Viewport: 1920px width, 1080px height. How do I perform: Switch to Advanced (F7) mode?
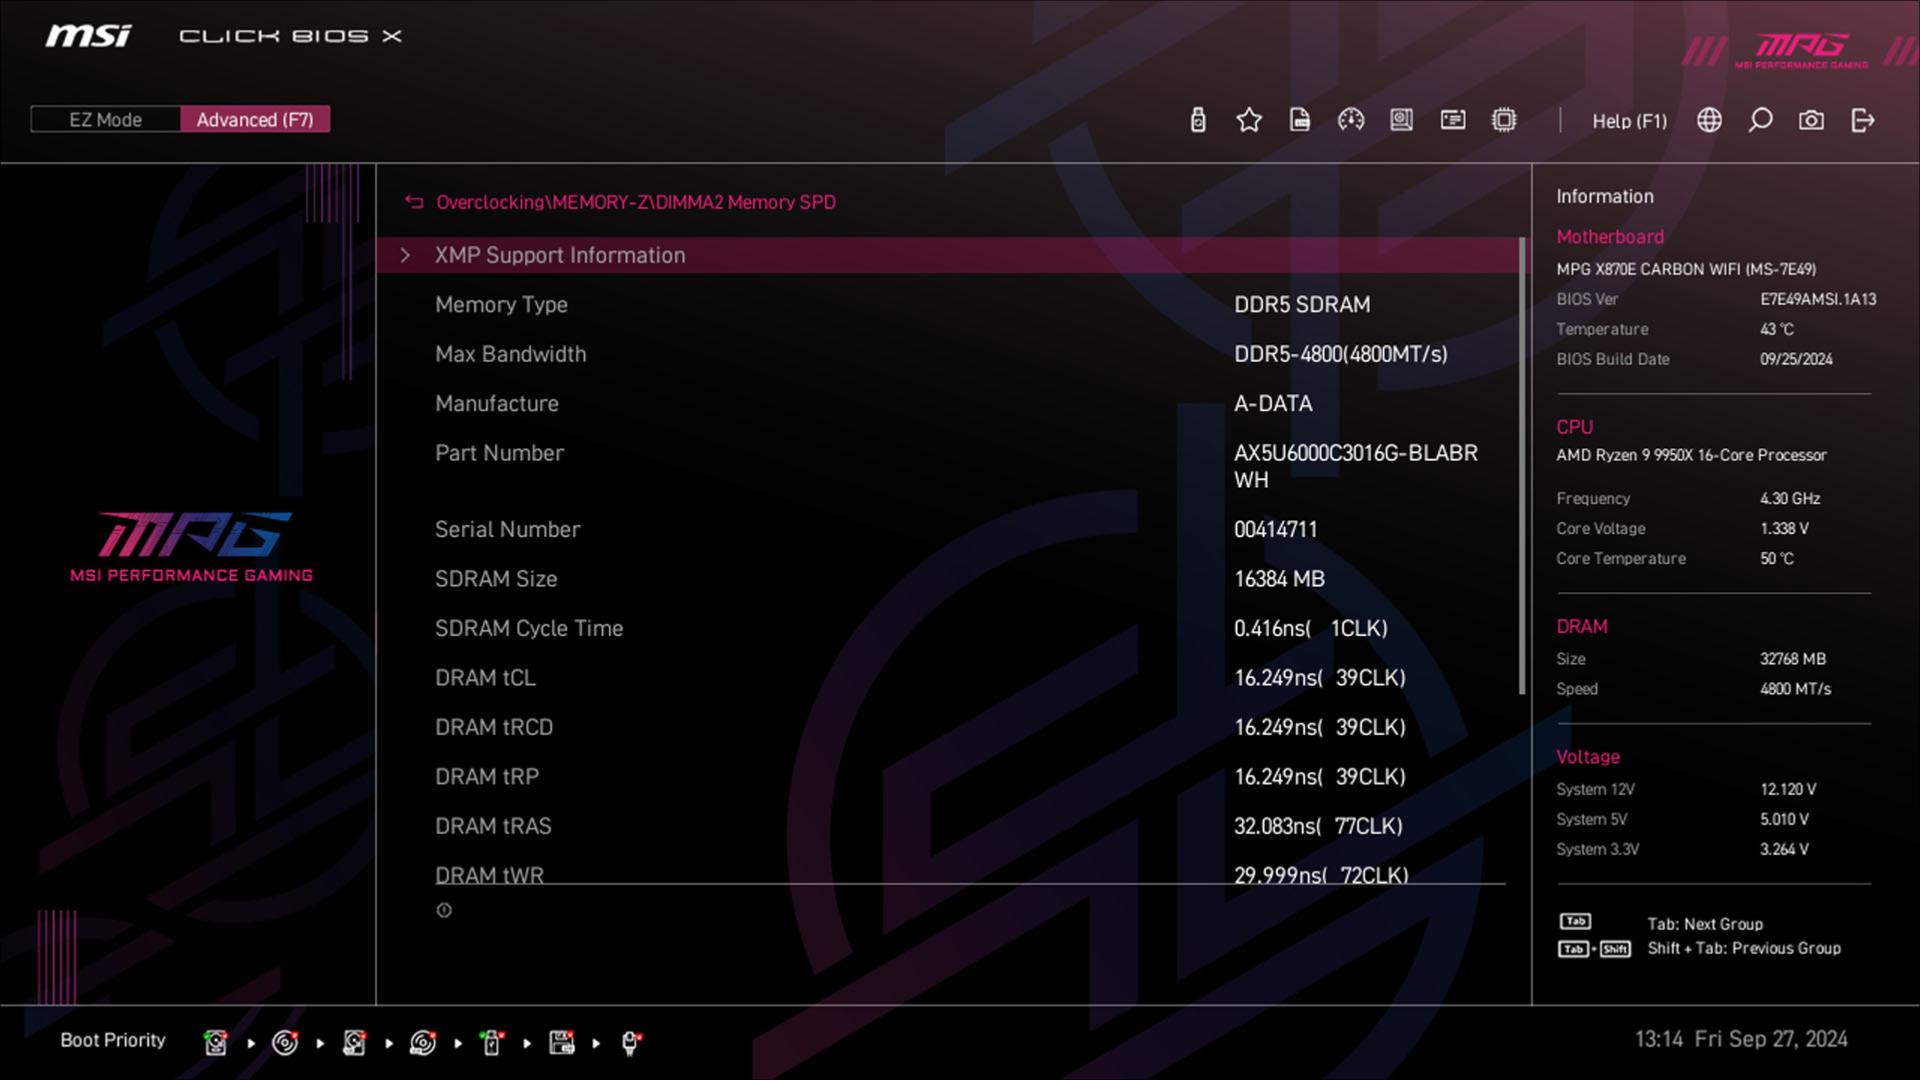255,120
